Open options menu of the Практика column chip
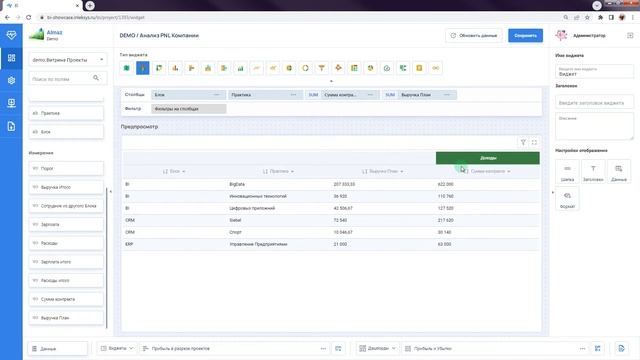The height and width of the screenshot is (360, 640). 293,95
